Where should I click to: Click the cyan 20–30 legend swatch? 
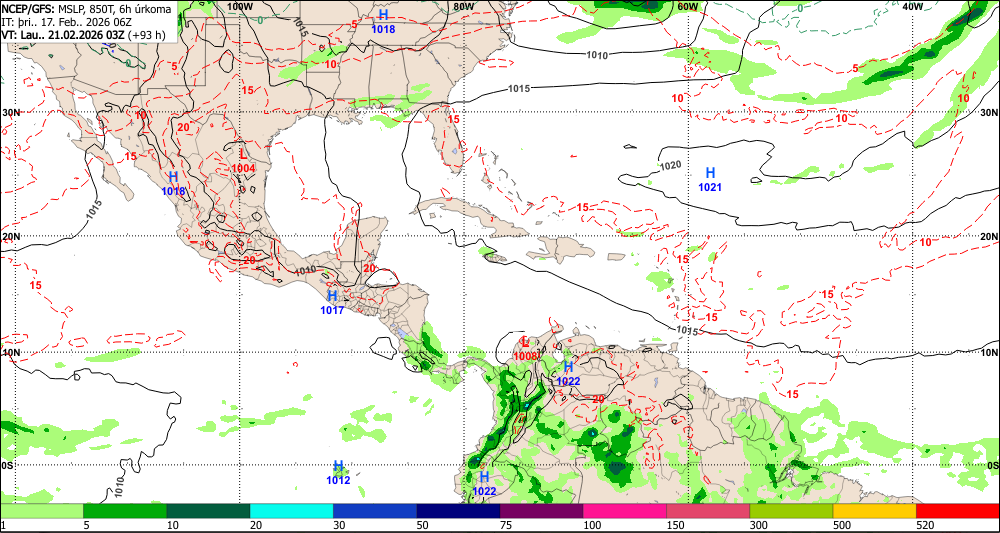point(291,511)
